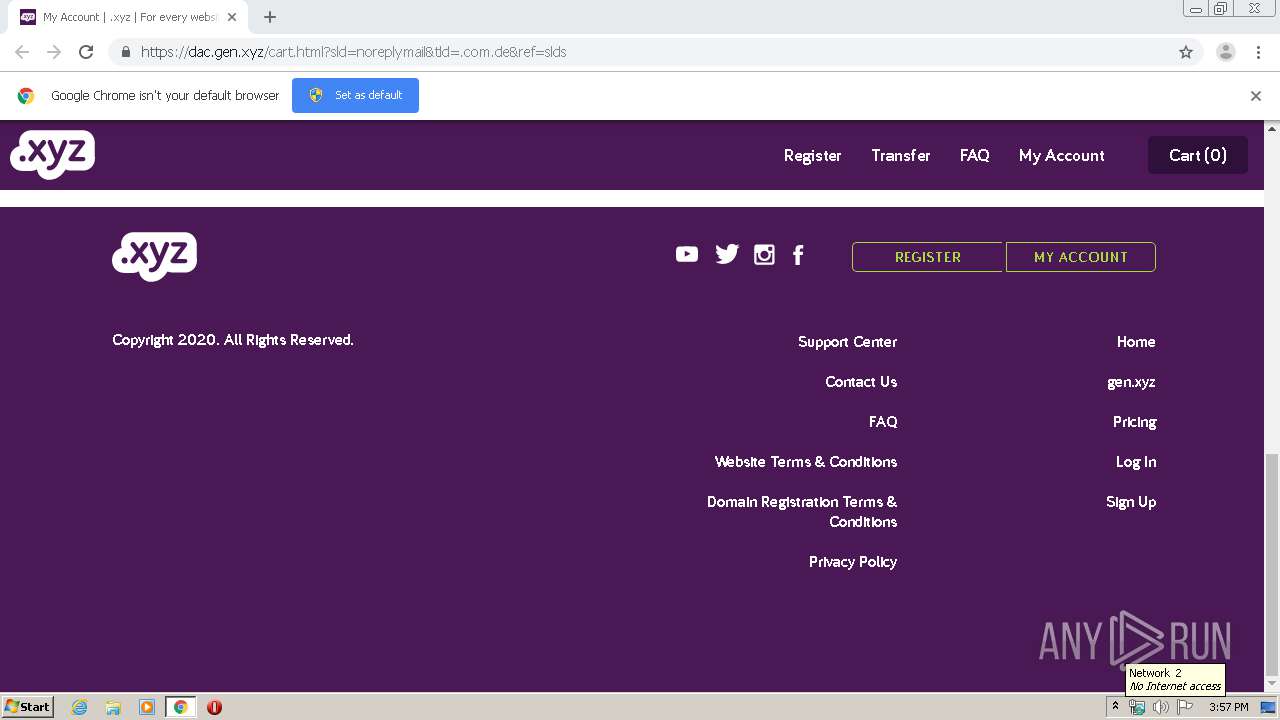Screen dimensions: 1280x720
Task: Open the Chrome profile avatar icon
Action: pos(1226,52)
